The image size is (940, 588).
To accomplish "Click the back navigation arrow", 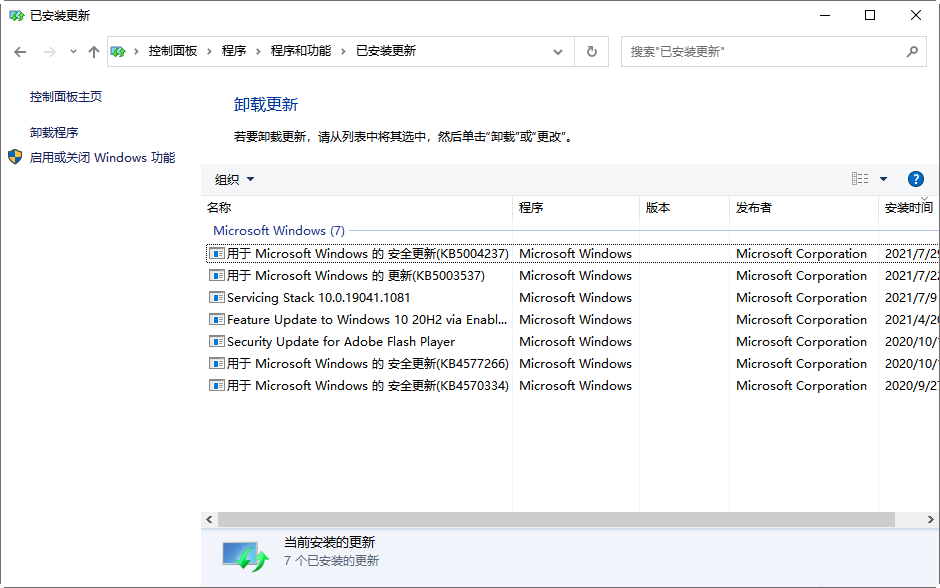I will [20, 51].
